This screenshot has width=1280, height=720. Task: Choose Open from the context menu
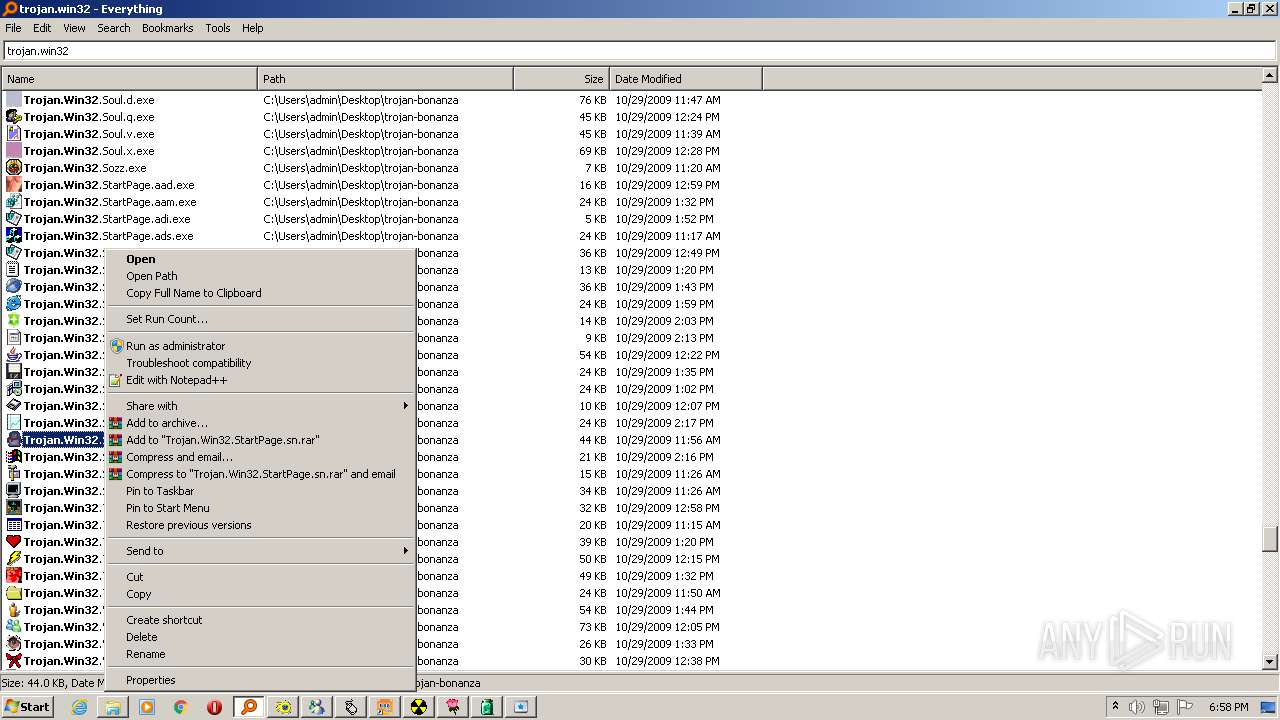pyautogui.click(x=260, y=259)
